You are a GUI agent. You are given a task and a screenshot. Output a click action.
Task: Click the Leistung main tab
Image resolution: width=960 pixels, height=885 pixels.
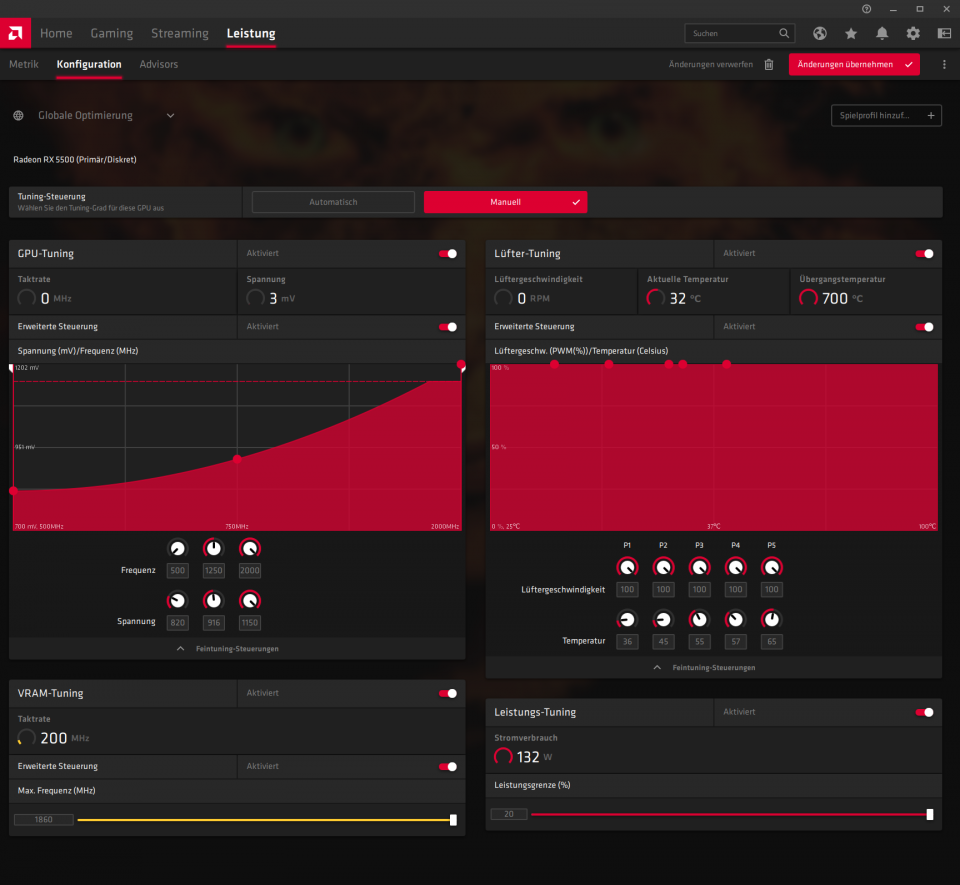[x=251, y=34]
